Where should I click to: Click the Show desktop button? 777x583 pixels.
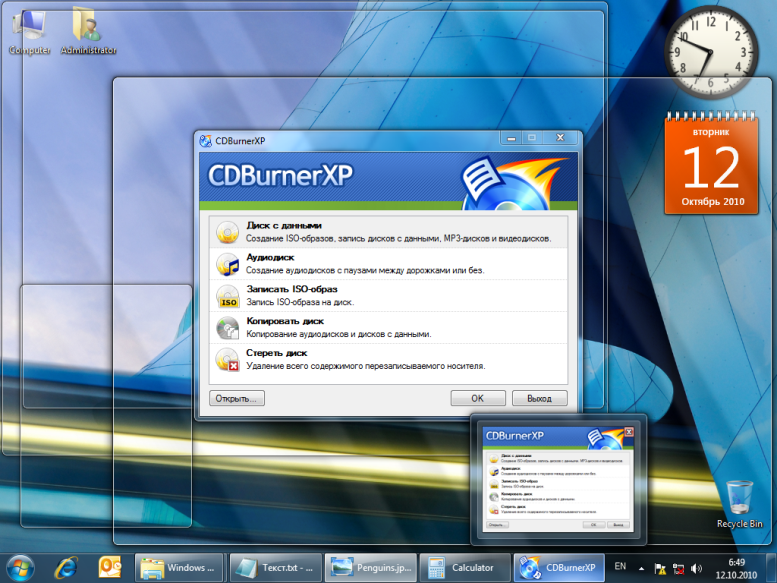pos(772,568)
